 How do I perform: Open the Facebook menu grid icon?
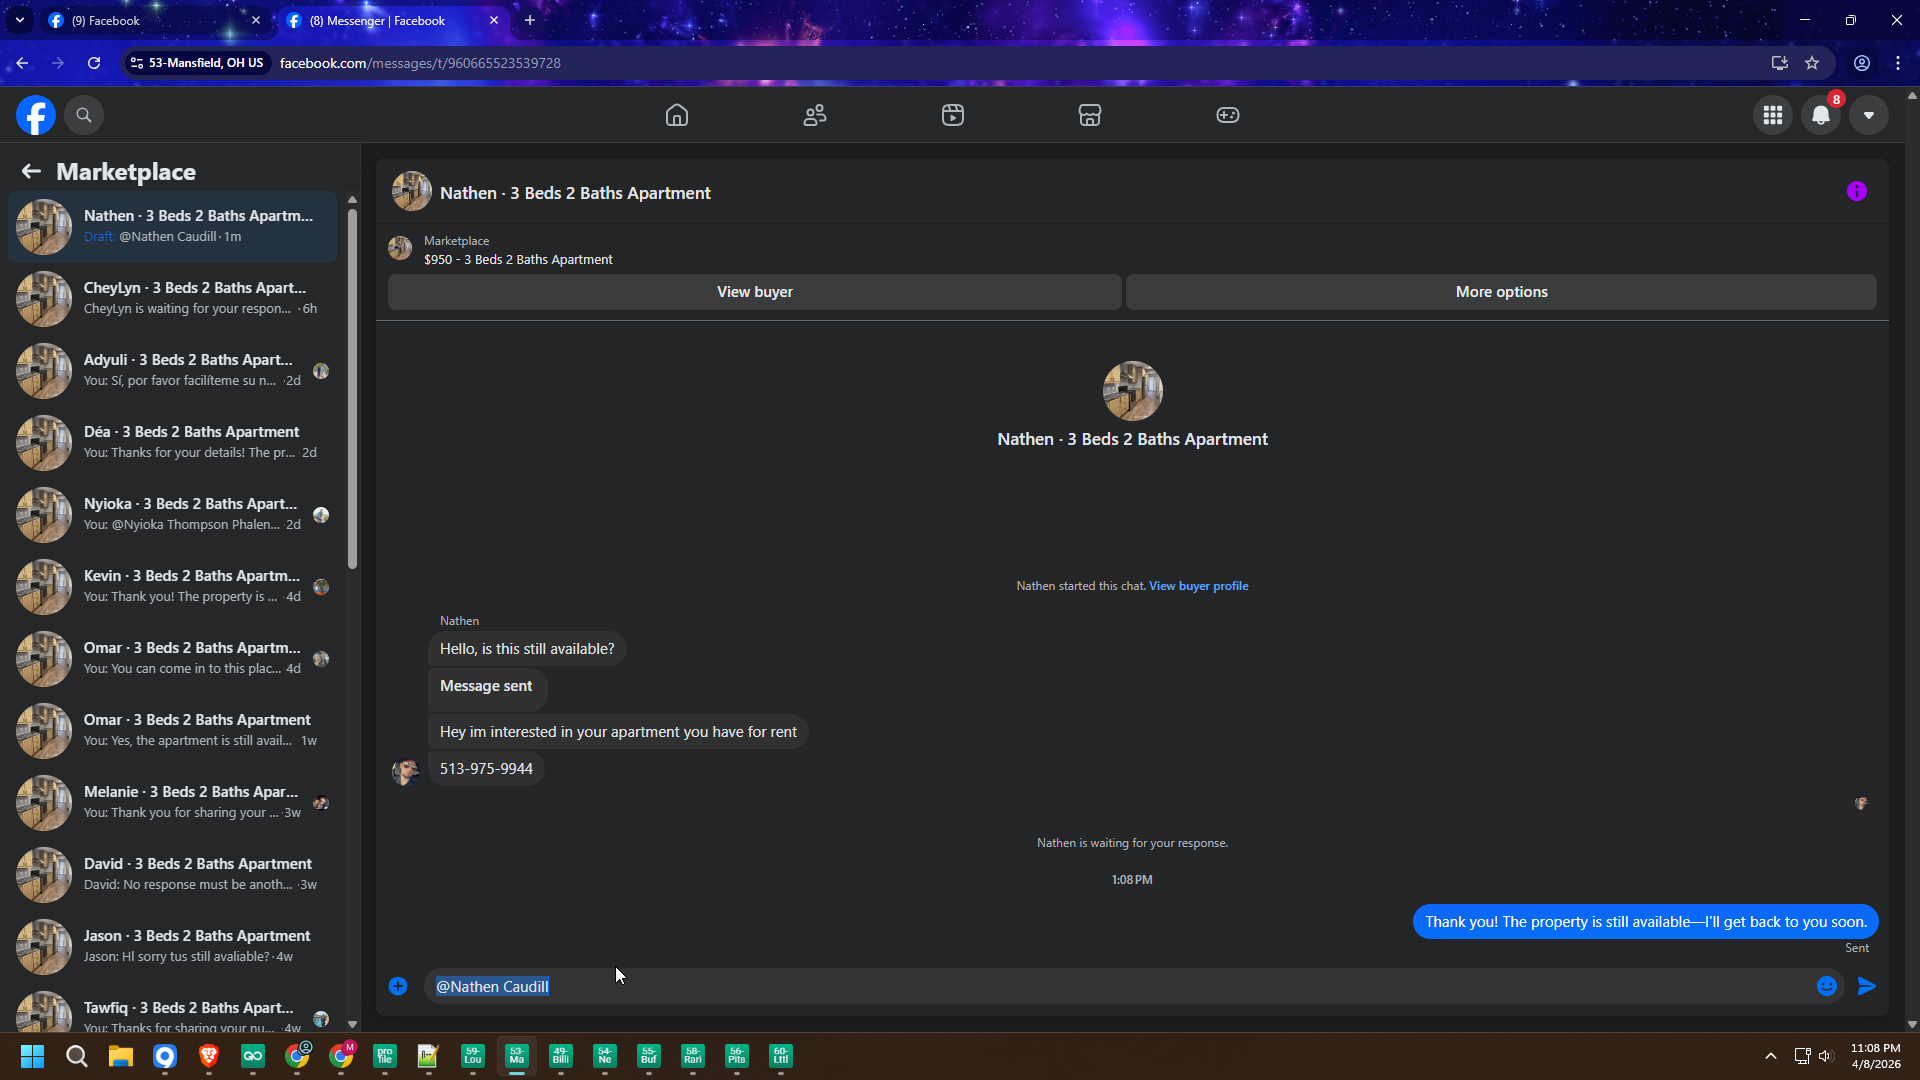1773,115
